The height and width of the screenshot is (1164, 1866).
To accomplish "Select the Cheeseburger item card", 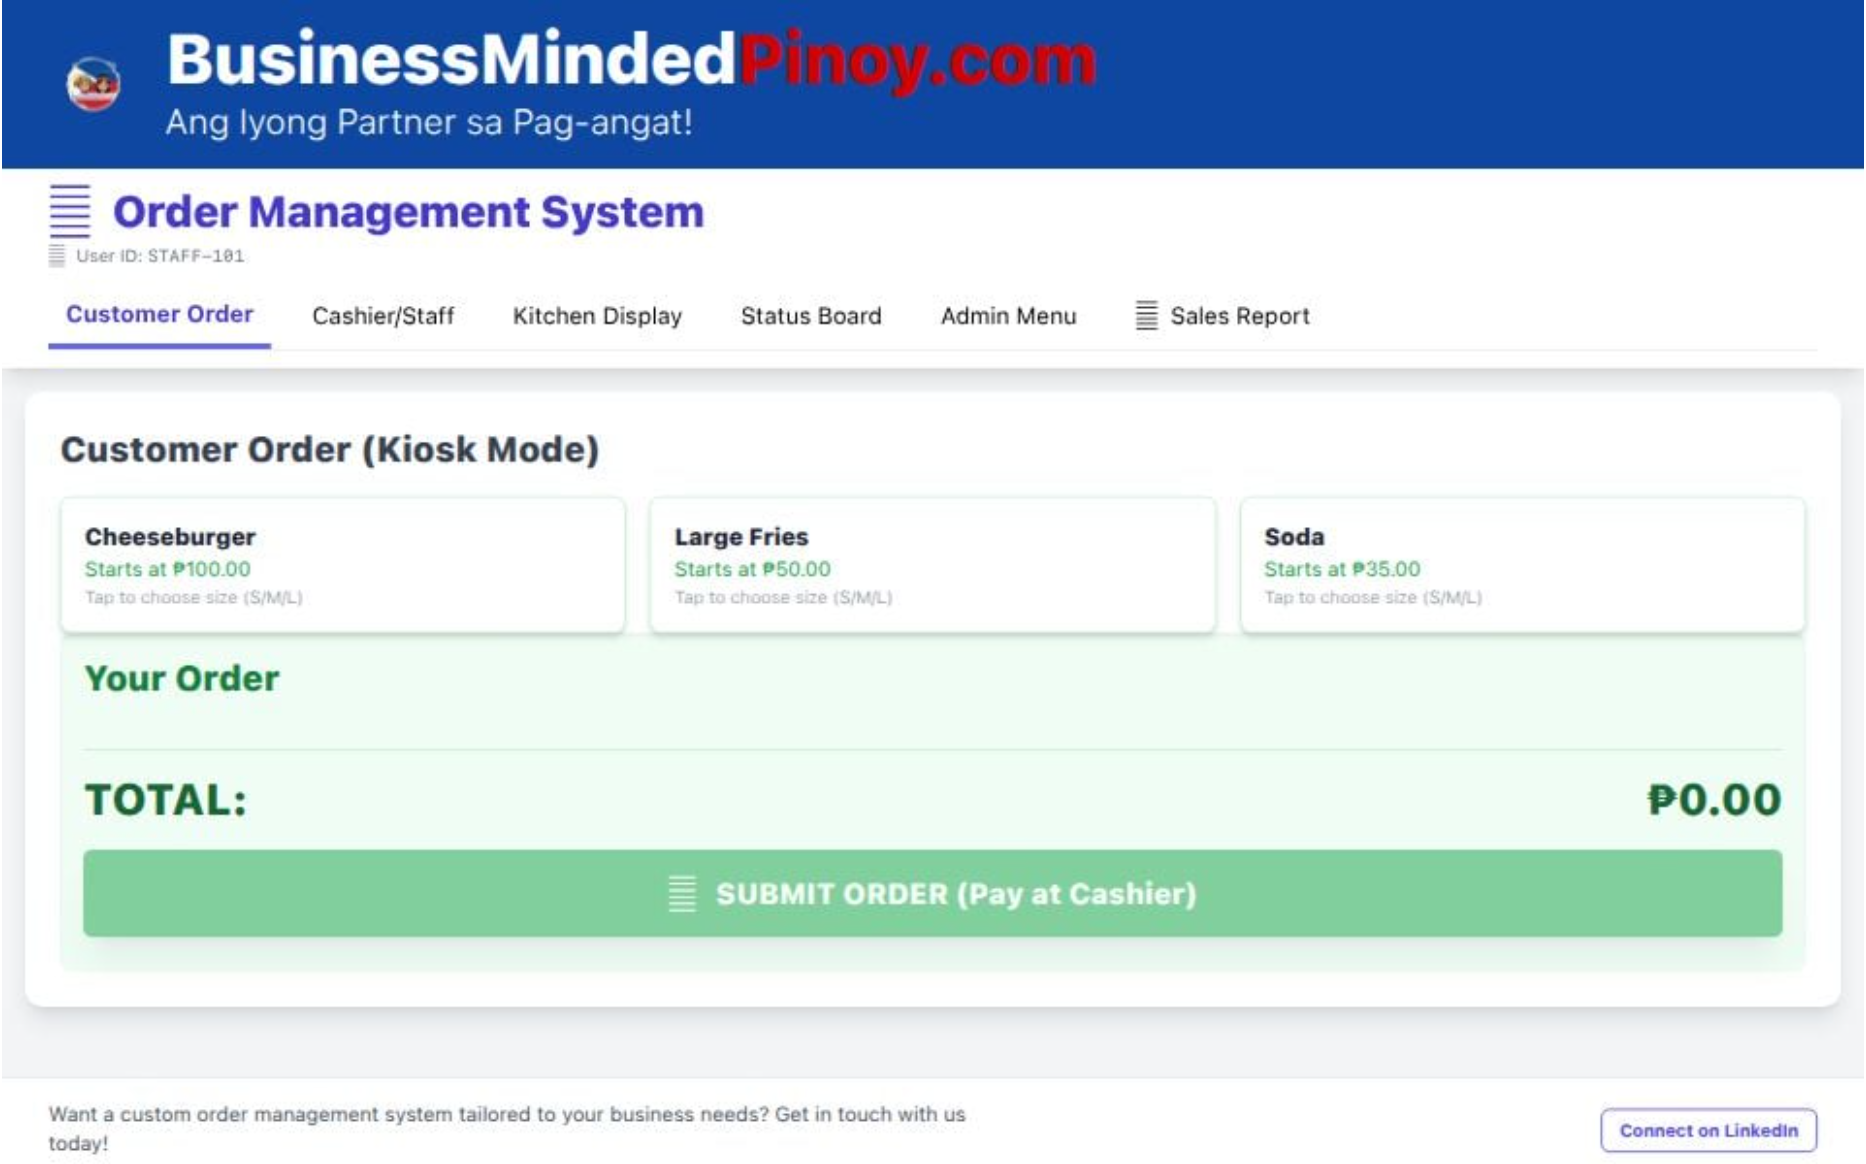I will pos(342,564).
